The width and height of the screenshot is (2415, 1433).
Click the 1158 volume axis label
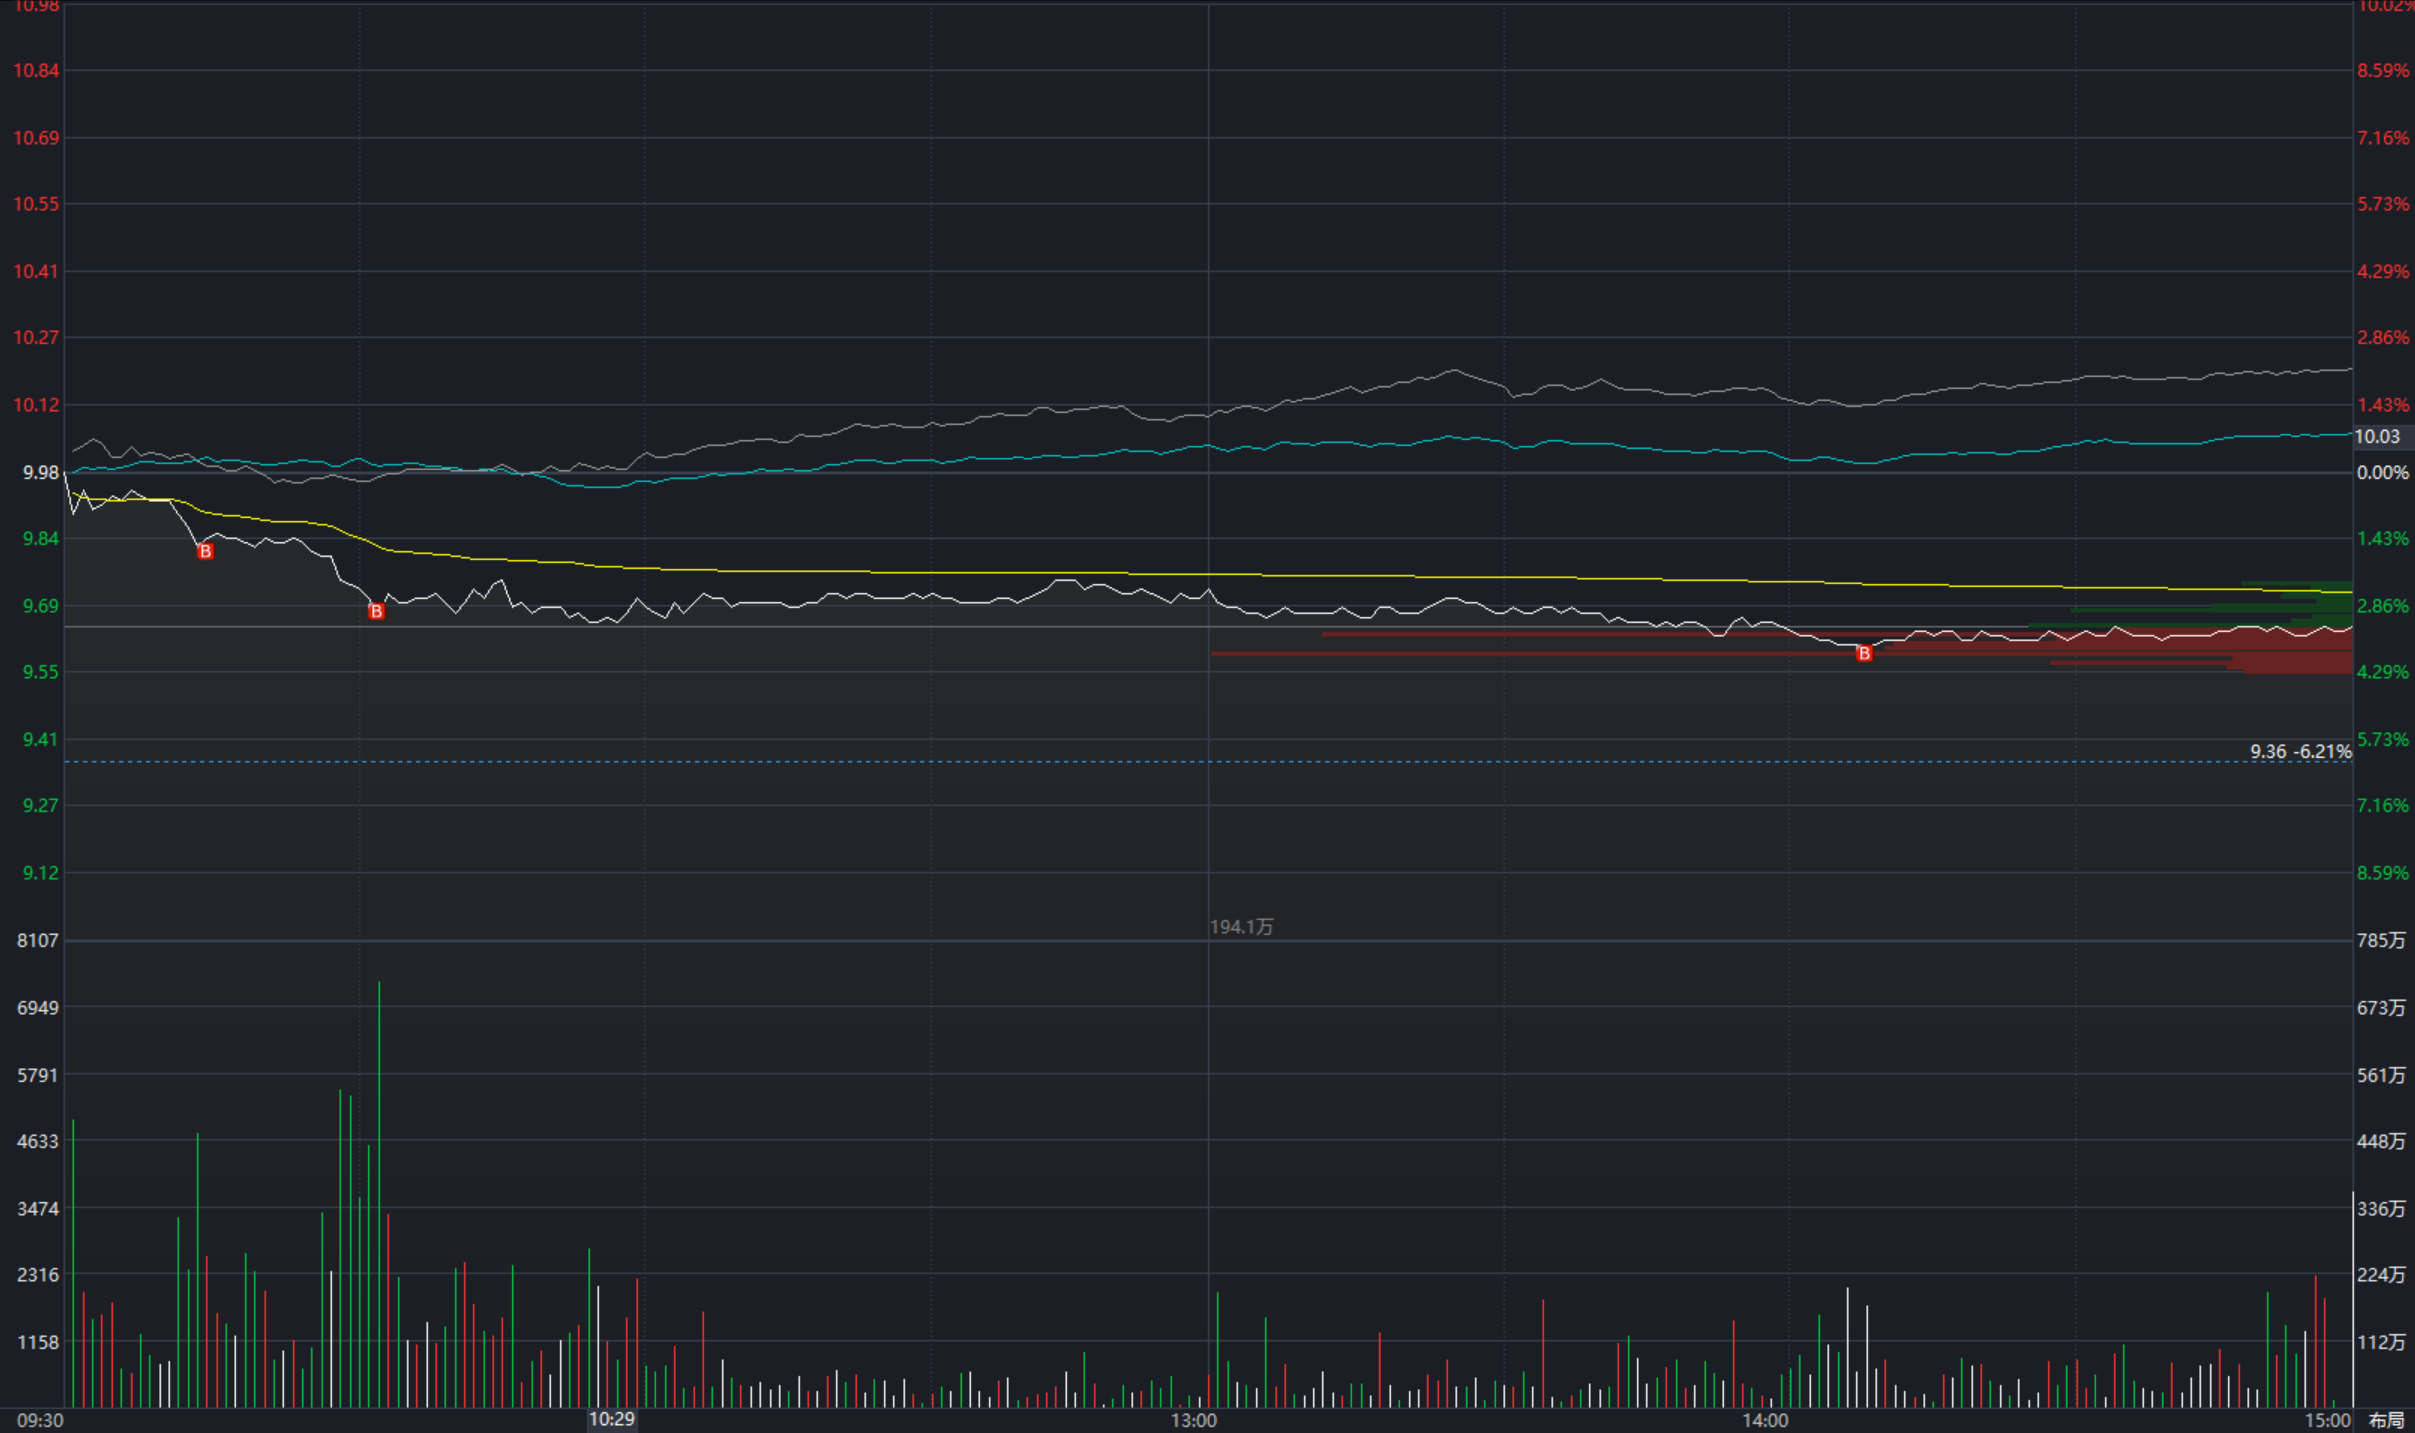(x=38, y=1342)
